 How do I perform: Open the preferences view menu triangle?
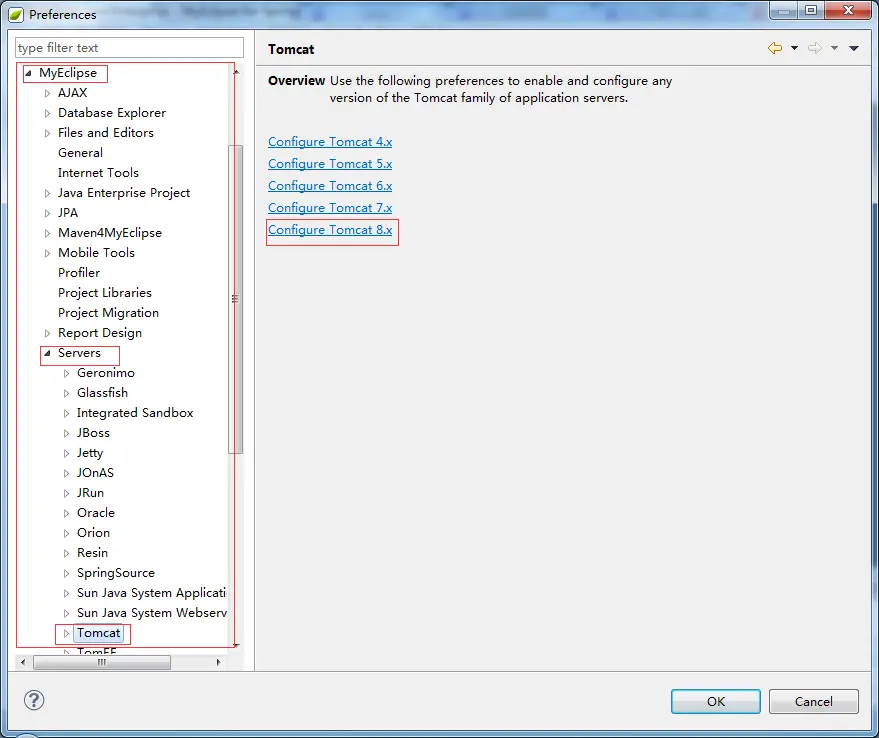click(854, 48)
